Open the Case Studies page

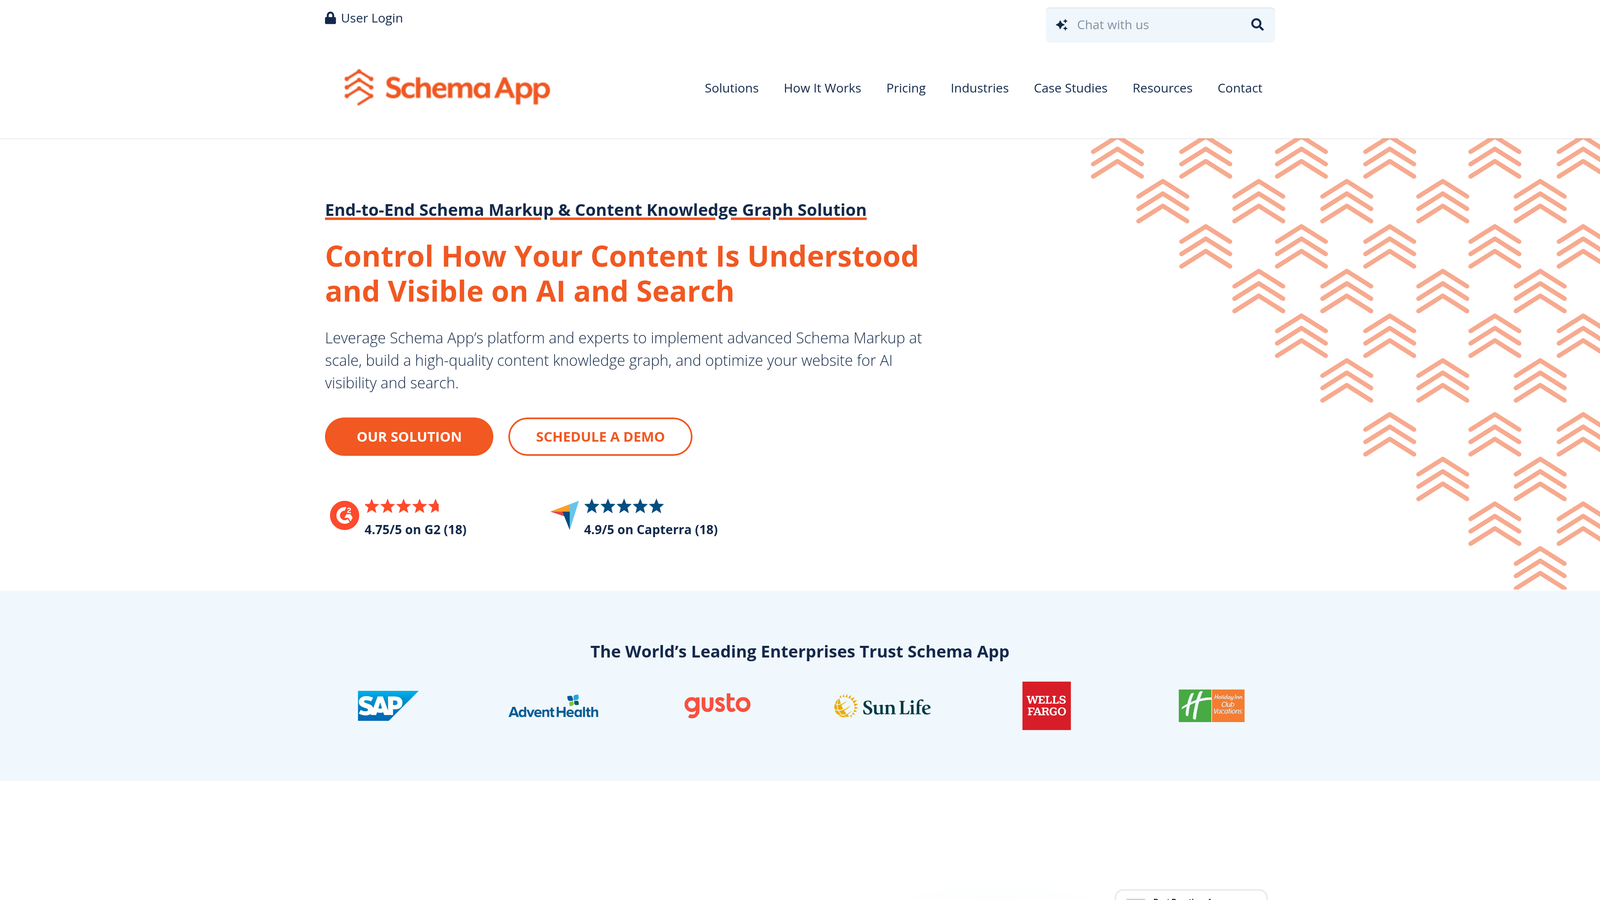[x=1071, y=88]
